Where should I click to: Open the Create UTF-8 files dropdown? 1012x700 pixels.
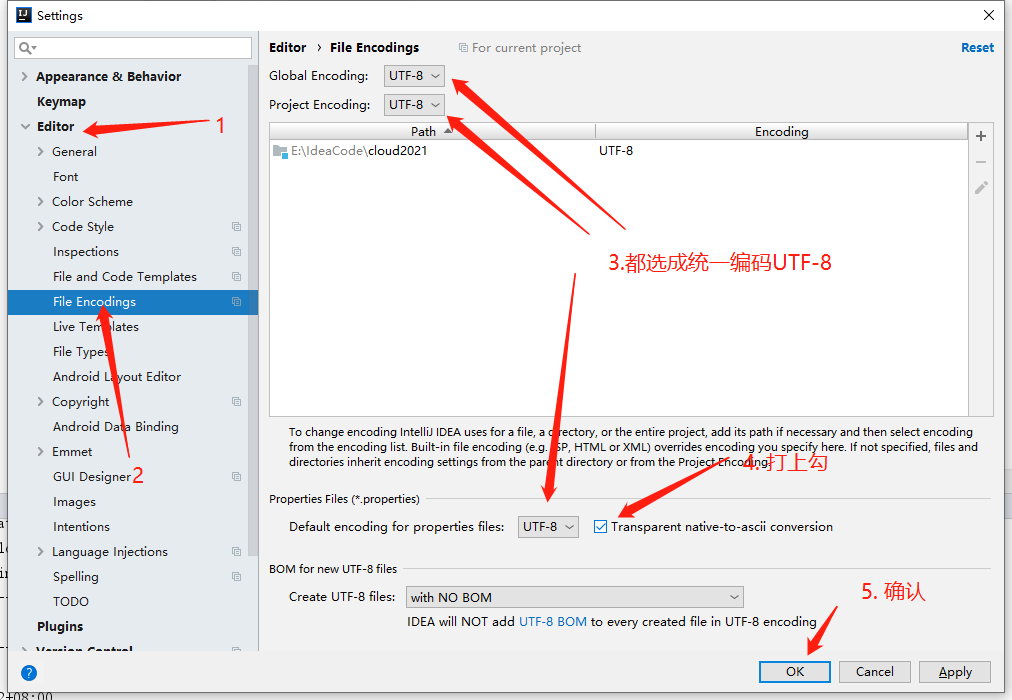pos(574,597)
